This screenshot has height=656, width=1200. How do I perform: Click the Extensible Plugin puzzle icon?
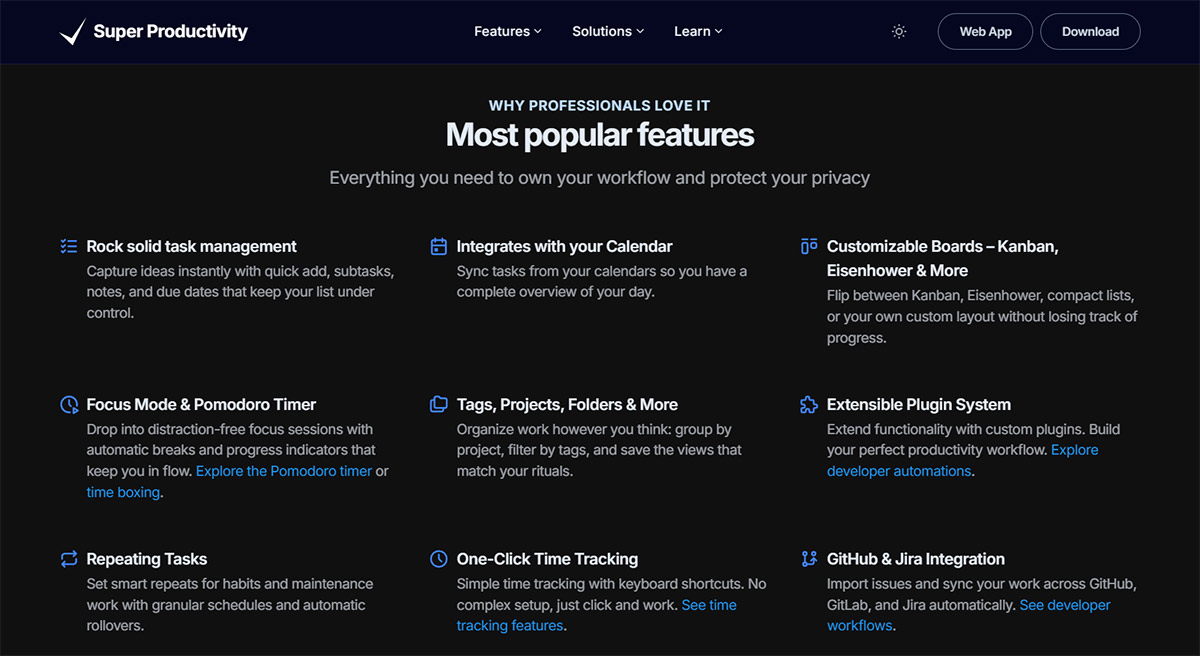[x=809, y=405]
